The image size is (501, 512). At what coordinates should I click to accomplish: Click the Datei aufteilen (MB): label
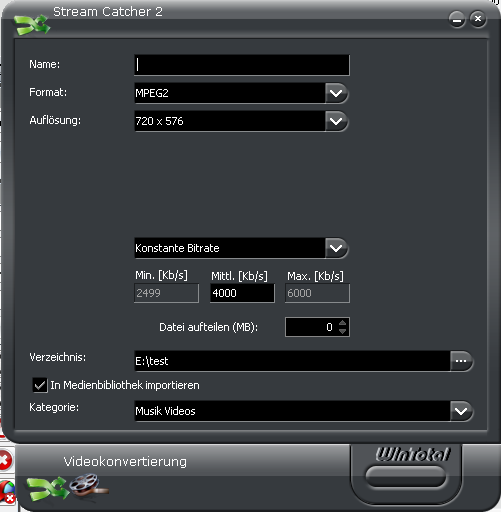point(209,327)
